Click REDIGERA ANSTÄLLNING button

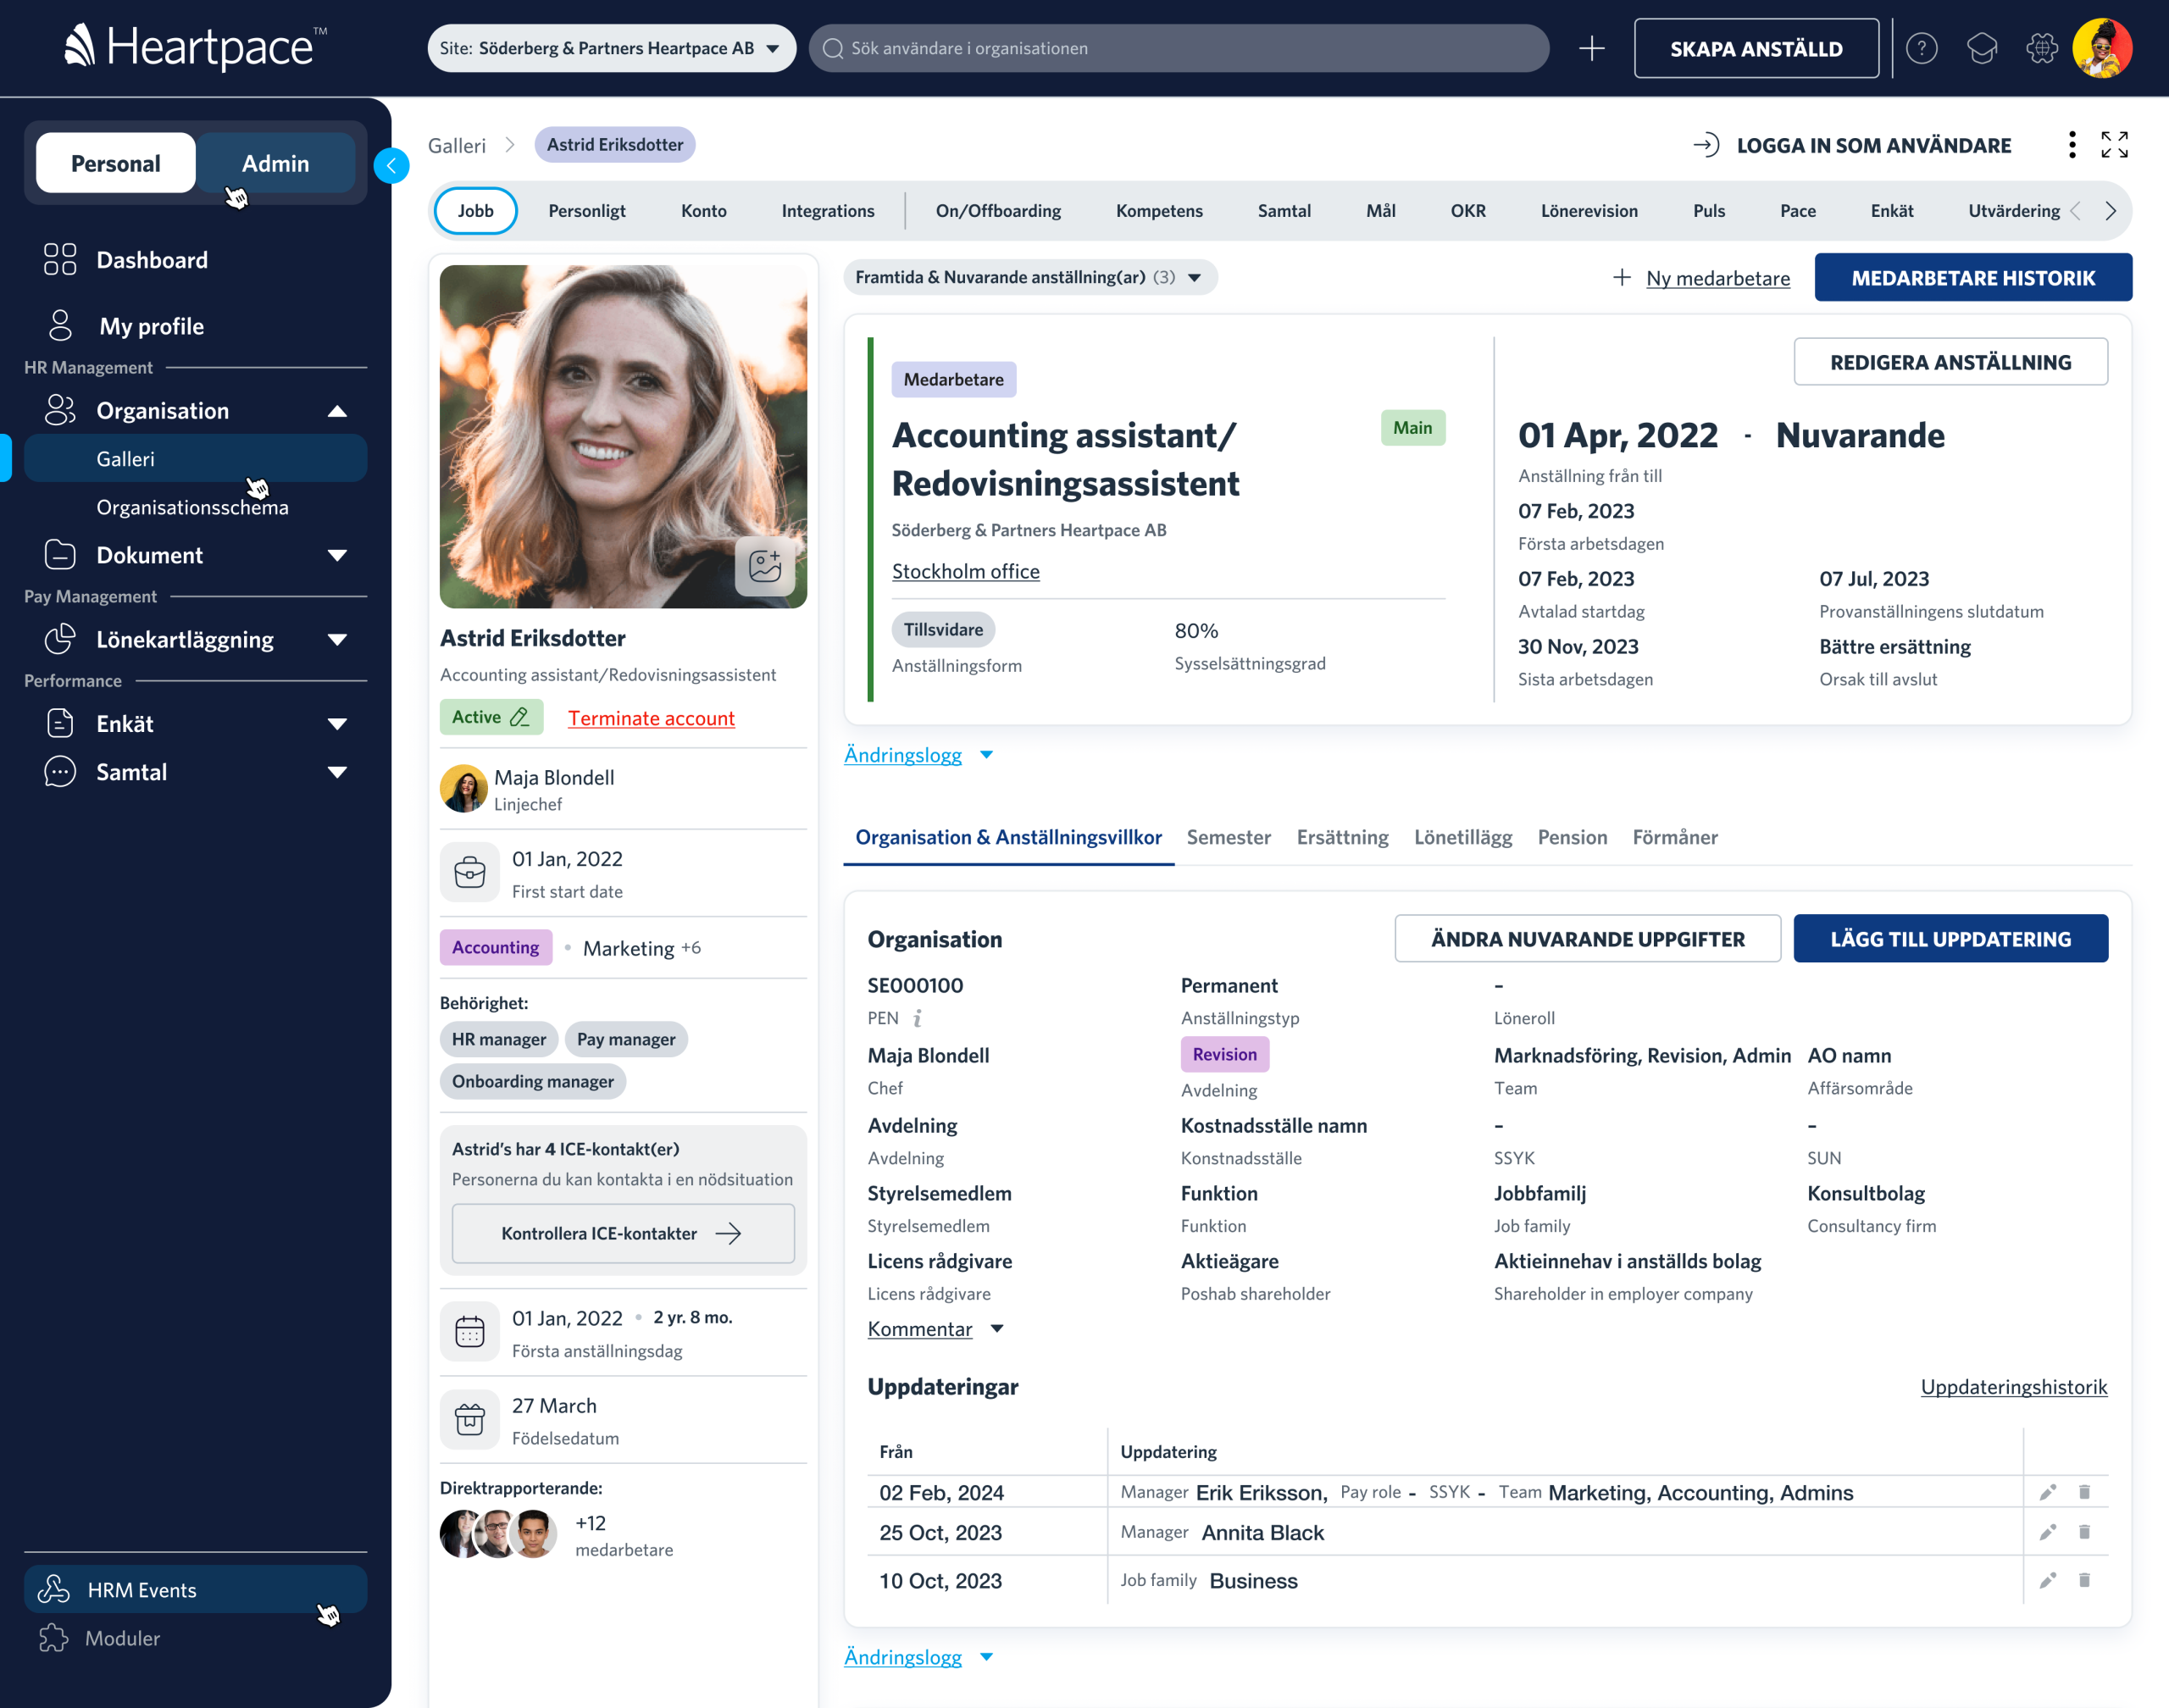(x=1950, y=362)
